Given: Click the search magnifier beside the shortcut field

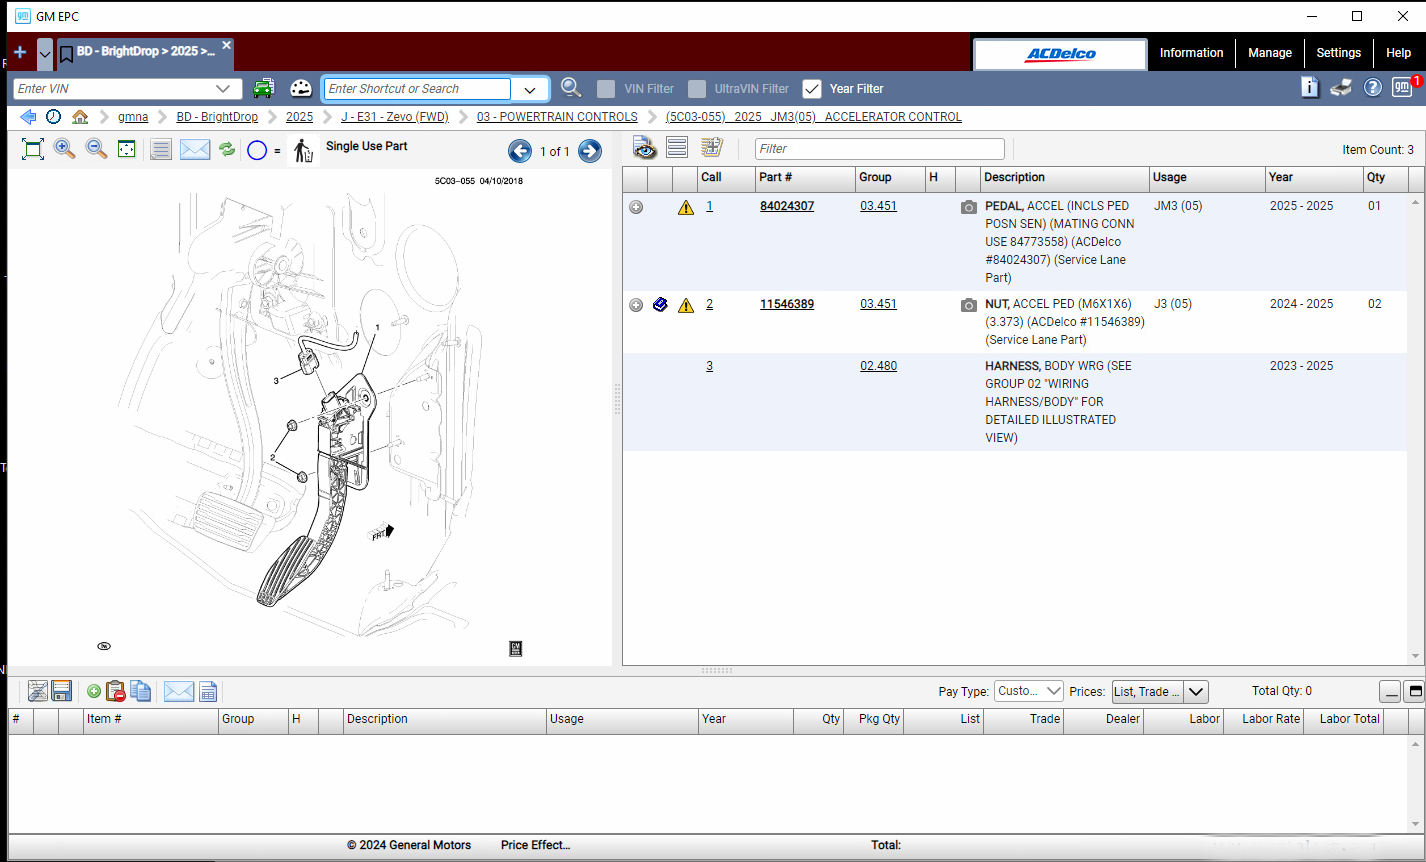Looking at the screenshot, I should (571, 88).
